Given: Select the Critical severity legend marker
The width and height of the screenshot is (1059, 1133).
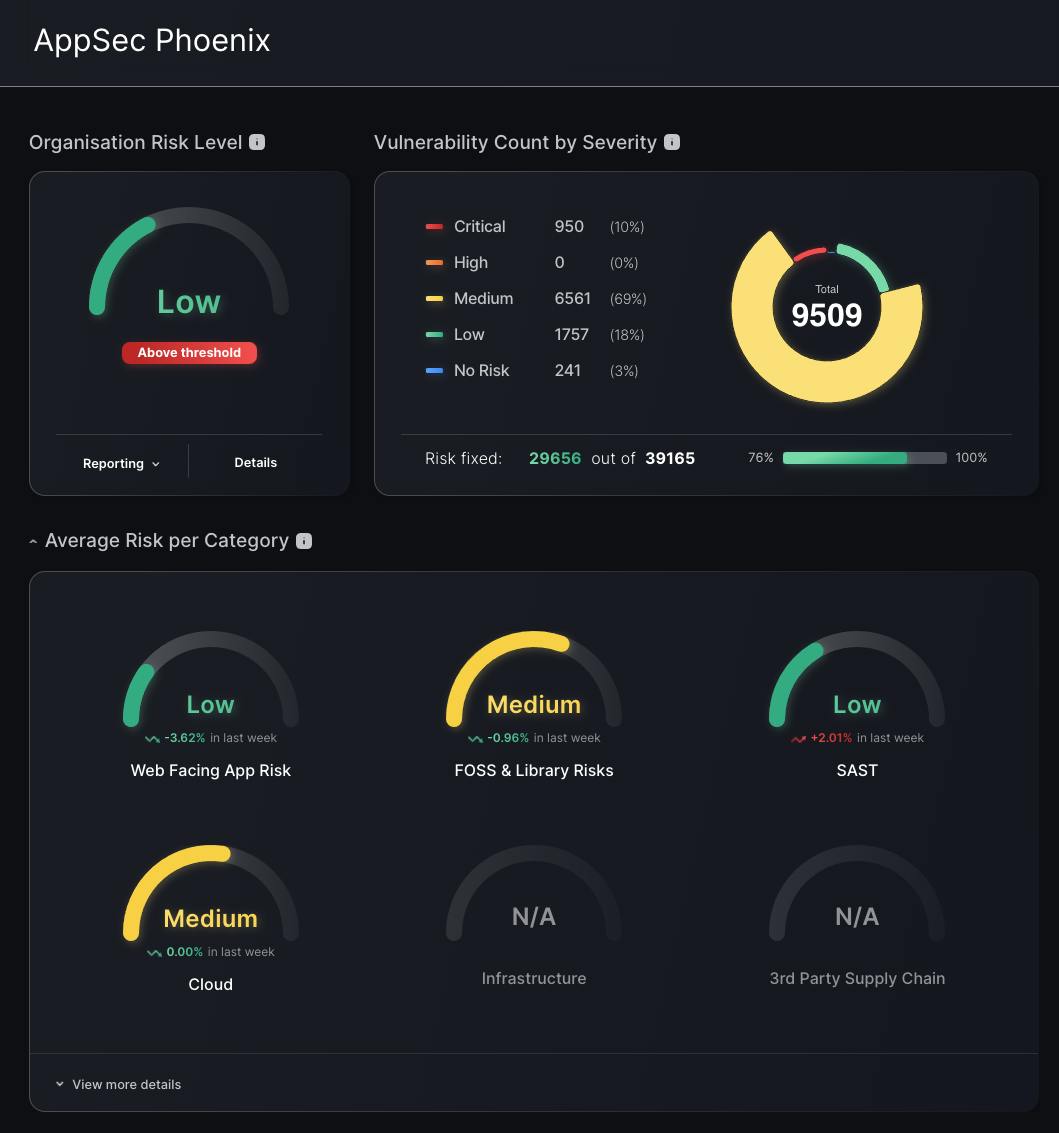Looking at the screenshot, I should pos(434,226).
